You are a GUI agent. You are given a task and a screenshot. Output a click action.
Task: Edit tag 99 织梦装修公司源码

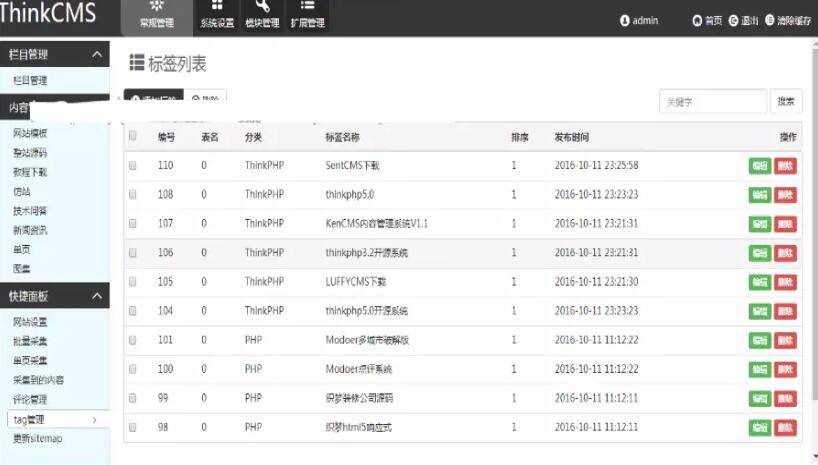760,399
